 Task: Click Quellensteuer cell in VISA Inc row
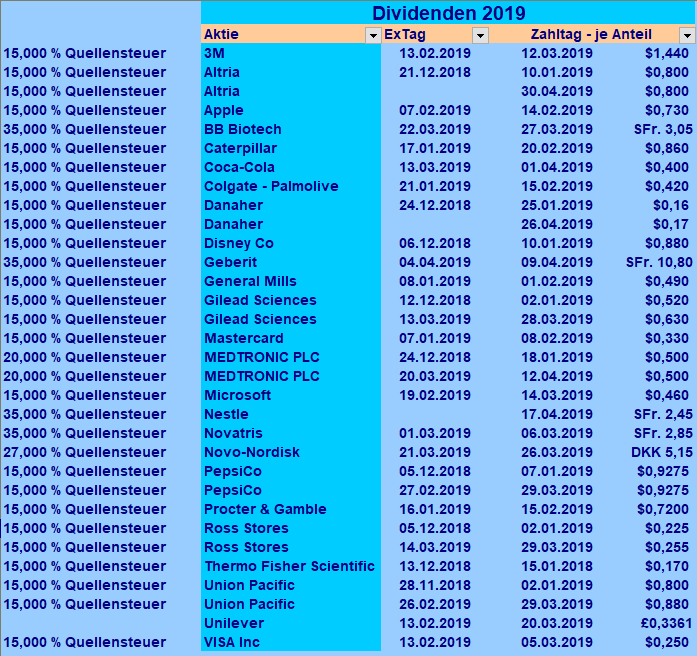point(84,642)
